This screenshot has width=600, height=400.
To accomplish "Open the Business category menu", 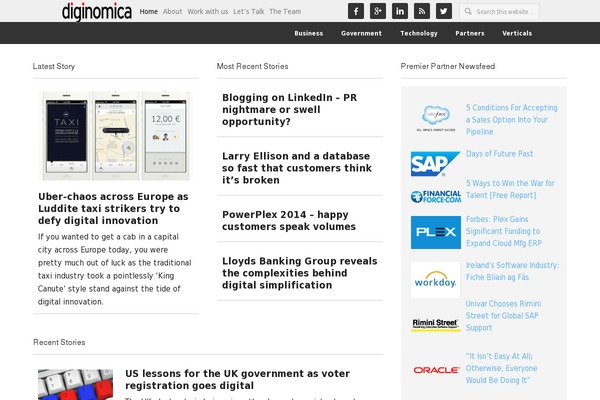I will point(308,33).
